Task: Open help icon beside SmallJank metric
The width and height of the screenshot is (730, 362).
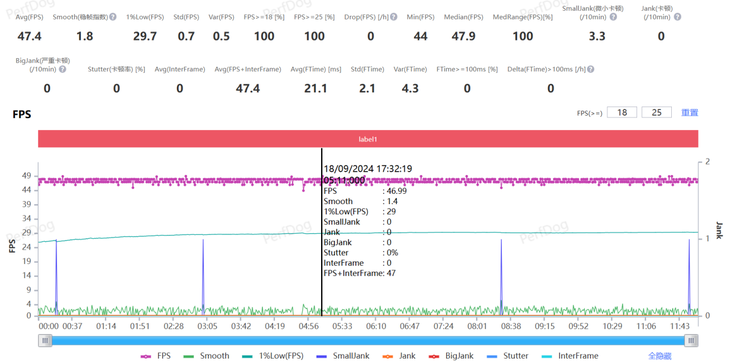Action: click(x=613, y=17)
